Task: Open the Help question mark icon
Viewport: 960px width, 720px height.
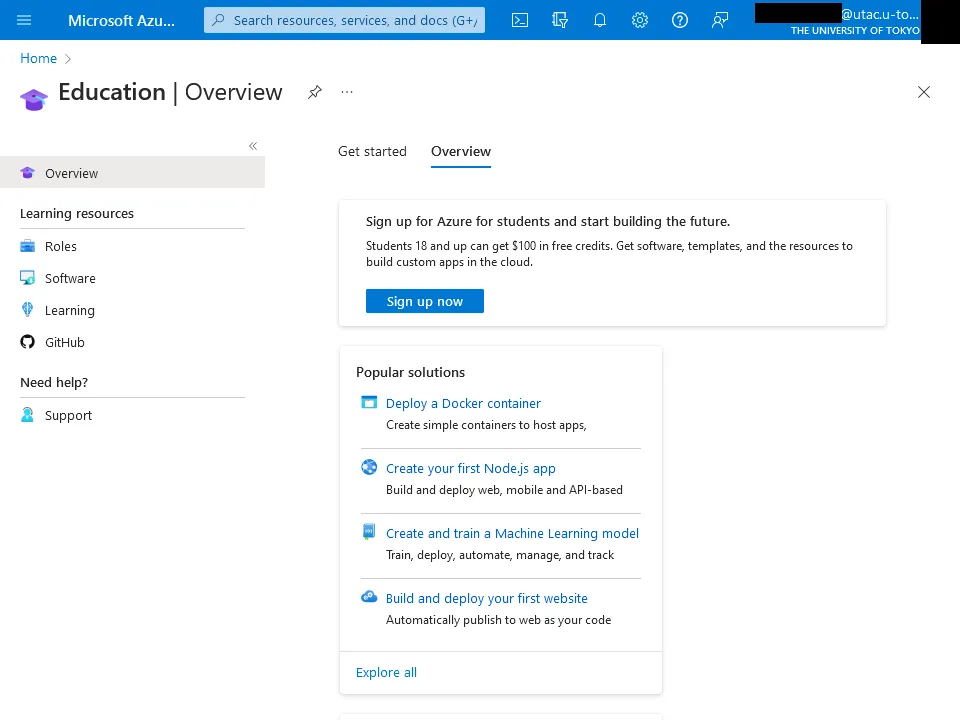Action: point(680,20)
